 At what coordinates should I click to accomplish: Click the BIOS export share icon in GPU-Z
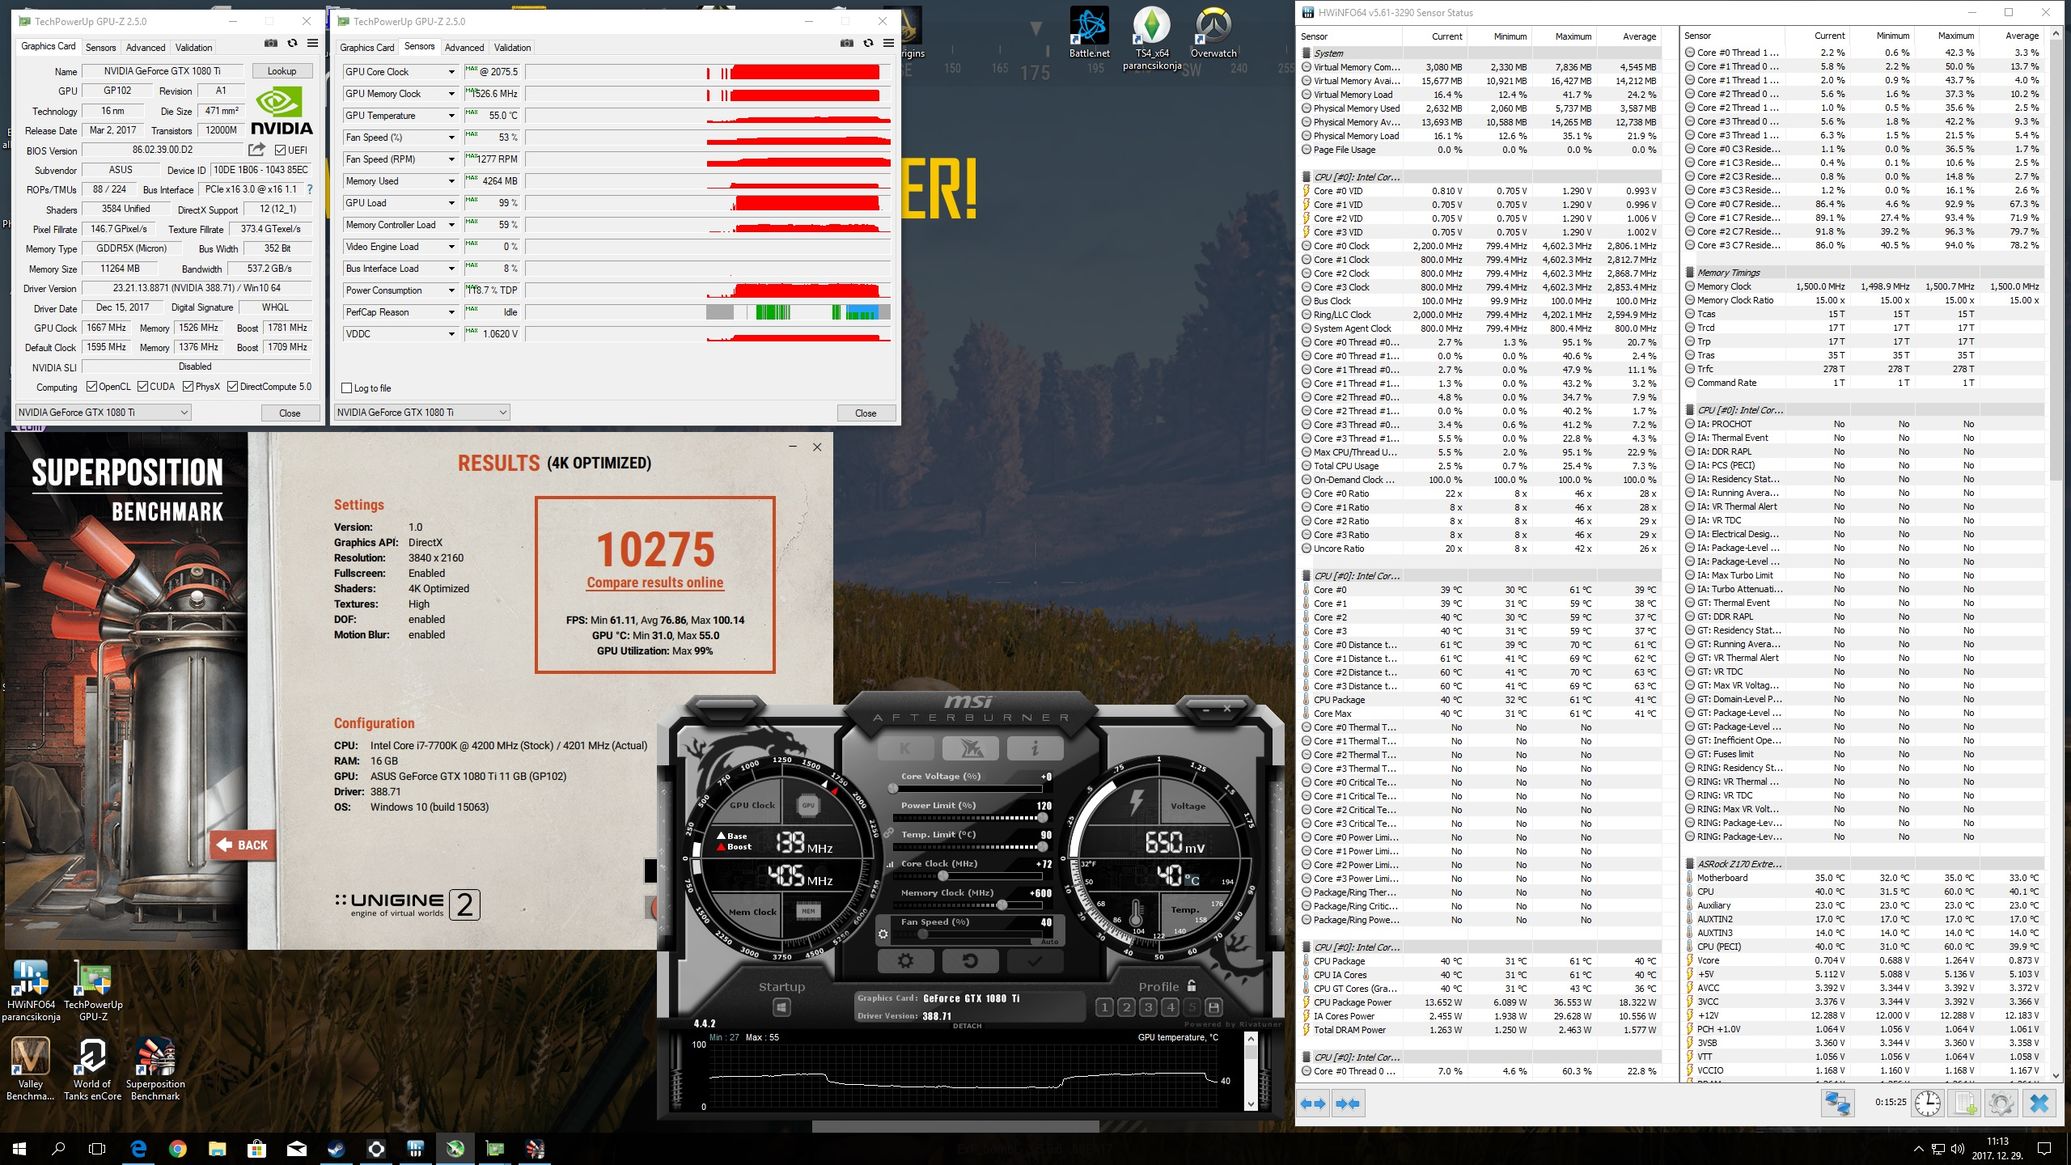[257, 150]
